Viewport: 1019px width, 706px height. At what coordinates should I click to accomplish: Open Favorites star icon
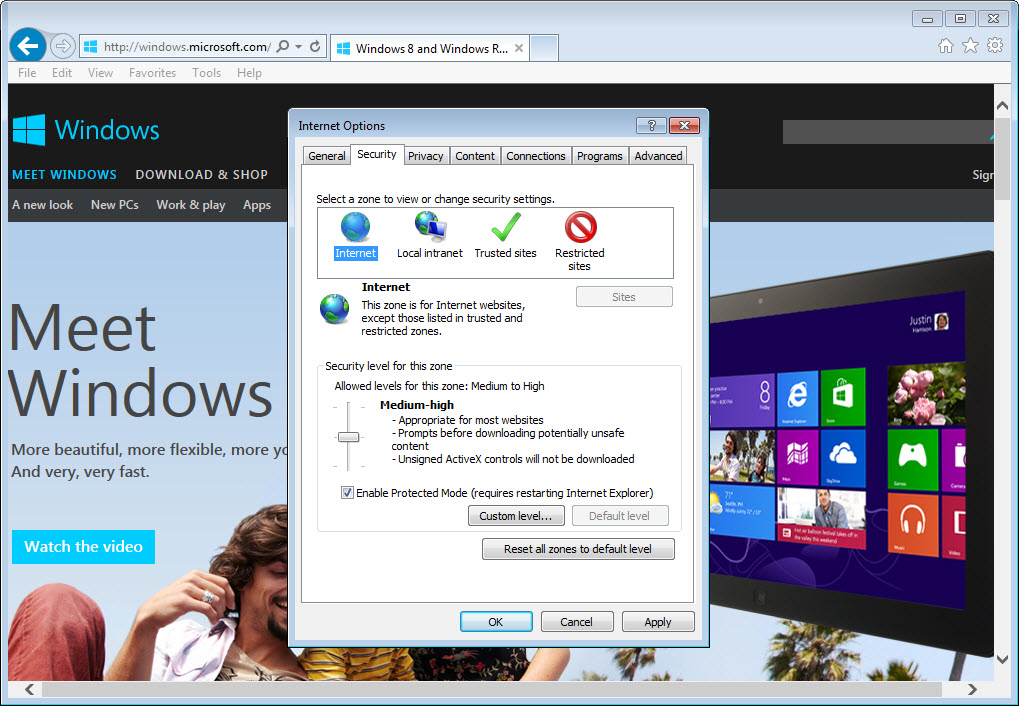970,46
